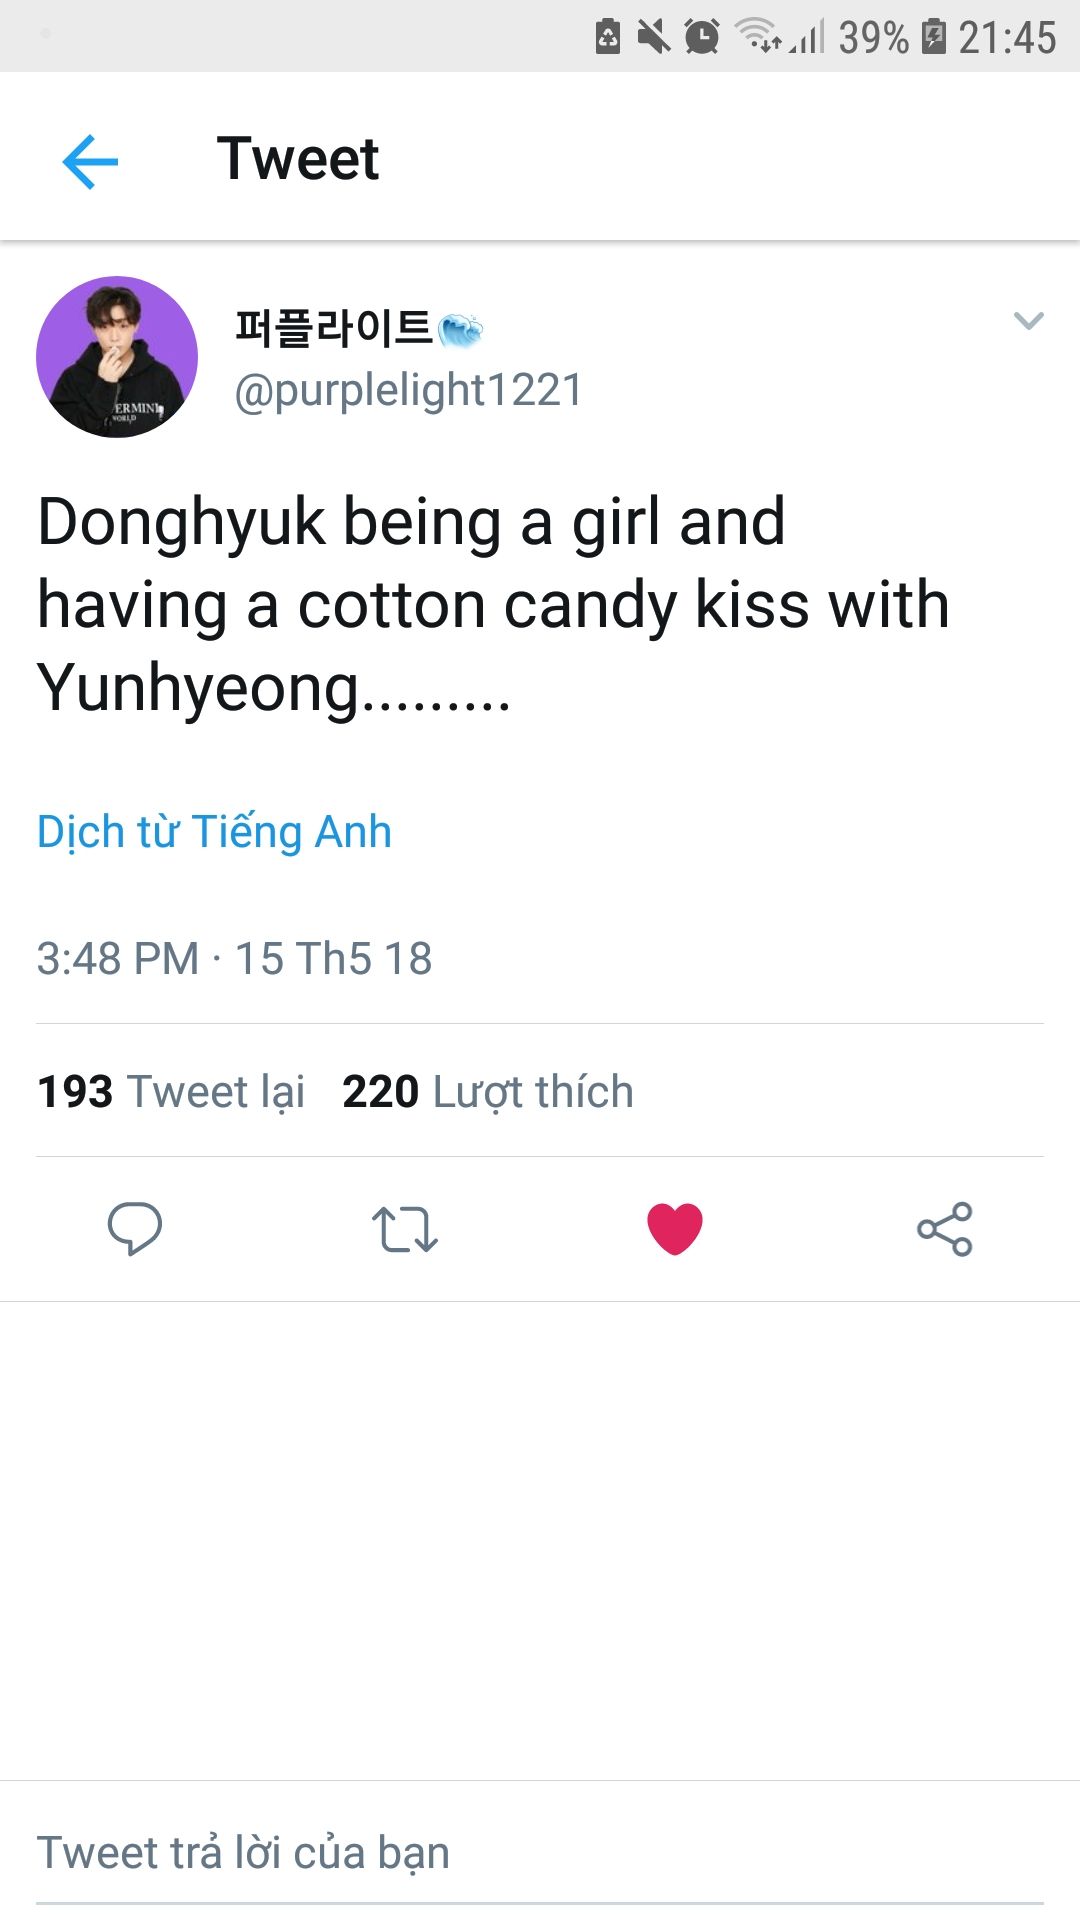Tap the muted sound status icon
Image resolution: width=1080 pixels, height=1920 pixels.
pyautogui.click(x=654, y=37)
